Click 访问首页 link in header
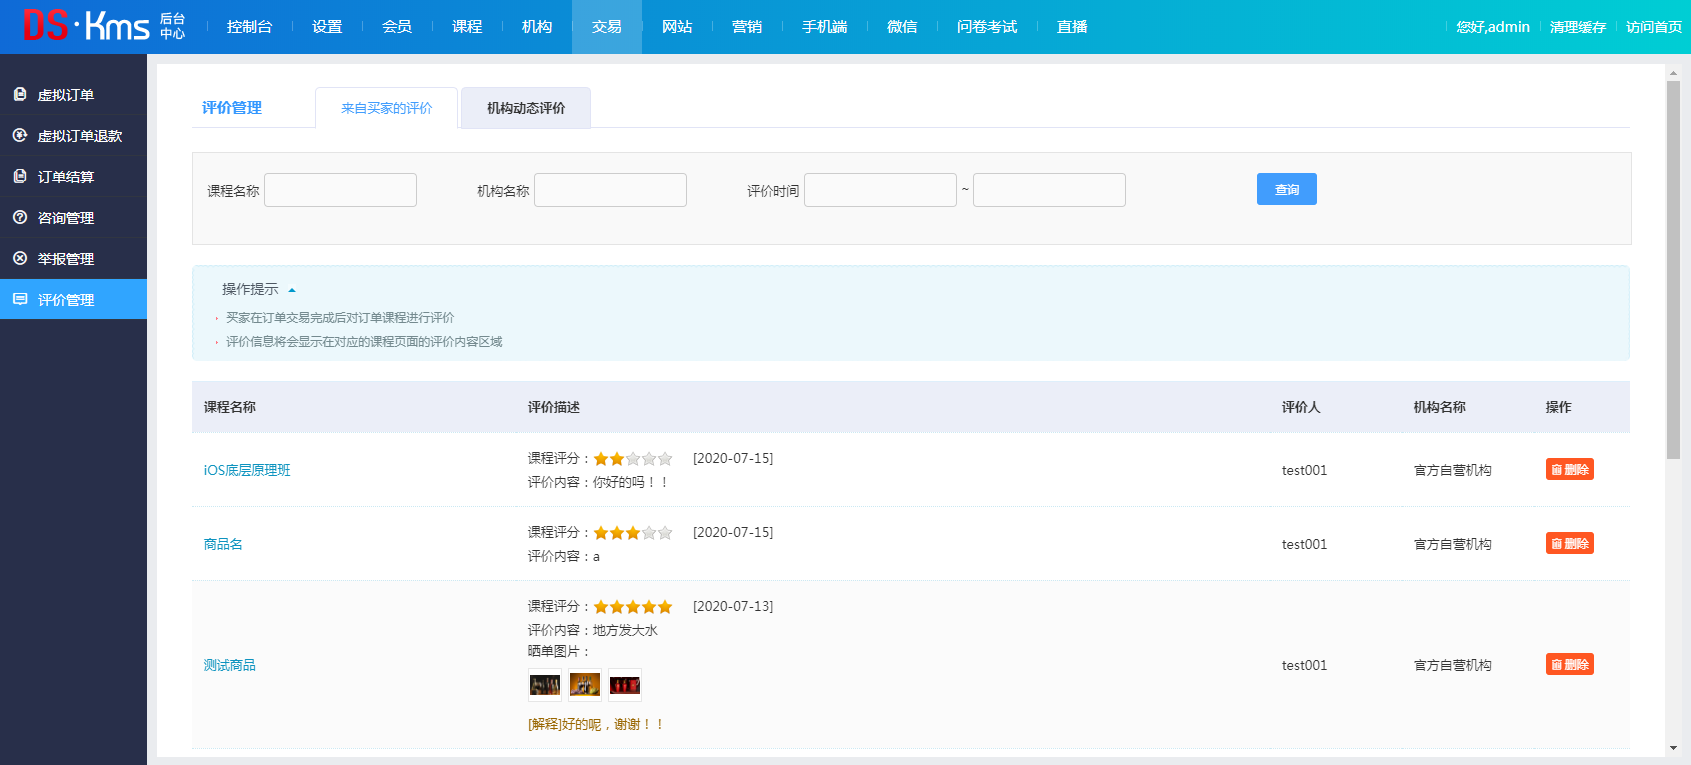Image resolution: width=1691 pixels, height=765 pixels. coord(1654,27)
